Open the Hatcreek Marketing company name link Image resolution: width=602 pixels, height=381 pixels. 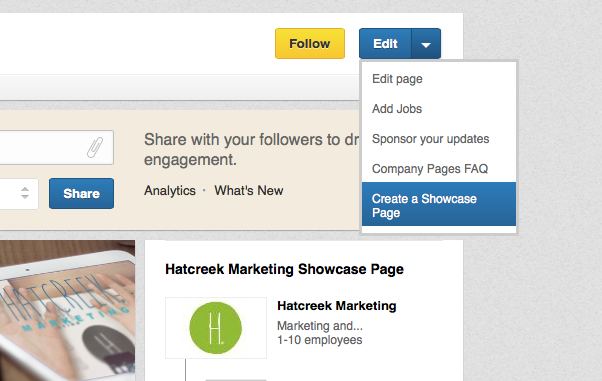point(337,306)
